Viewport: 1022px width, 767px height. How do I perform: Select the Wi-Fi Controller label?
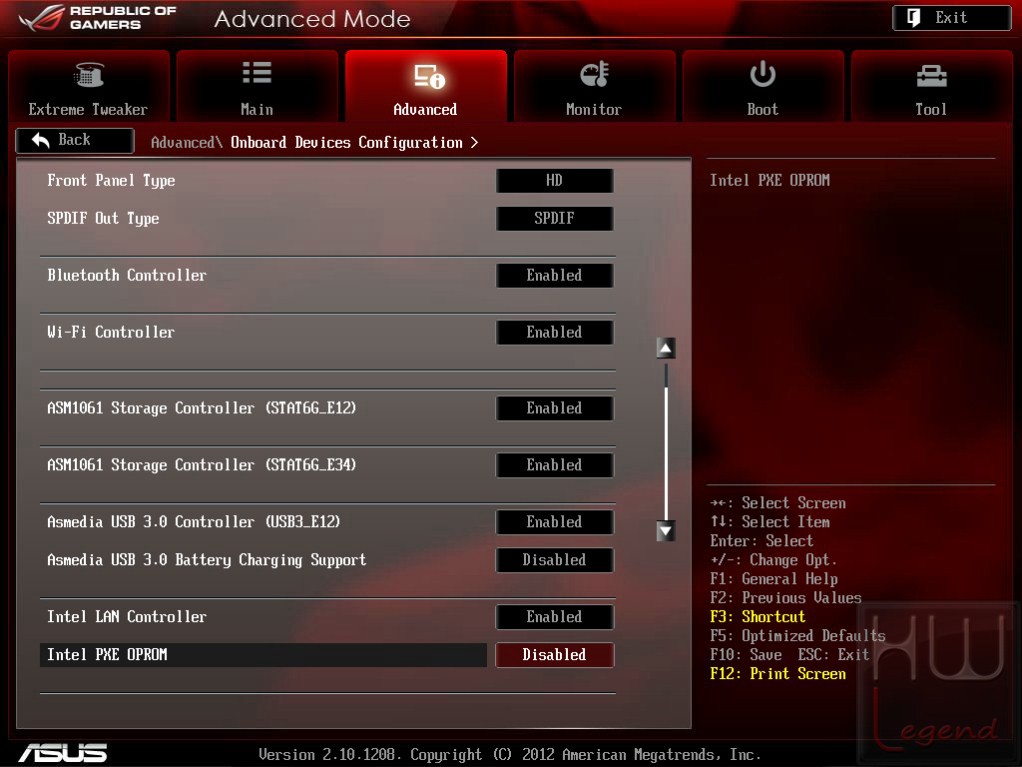[111, 332]
